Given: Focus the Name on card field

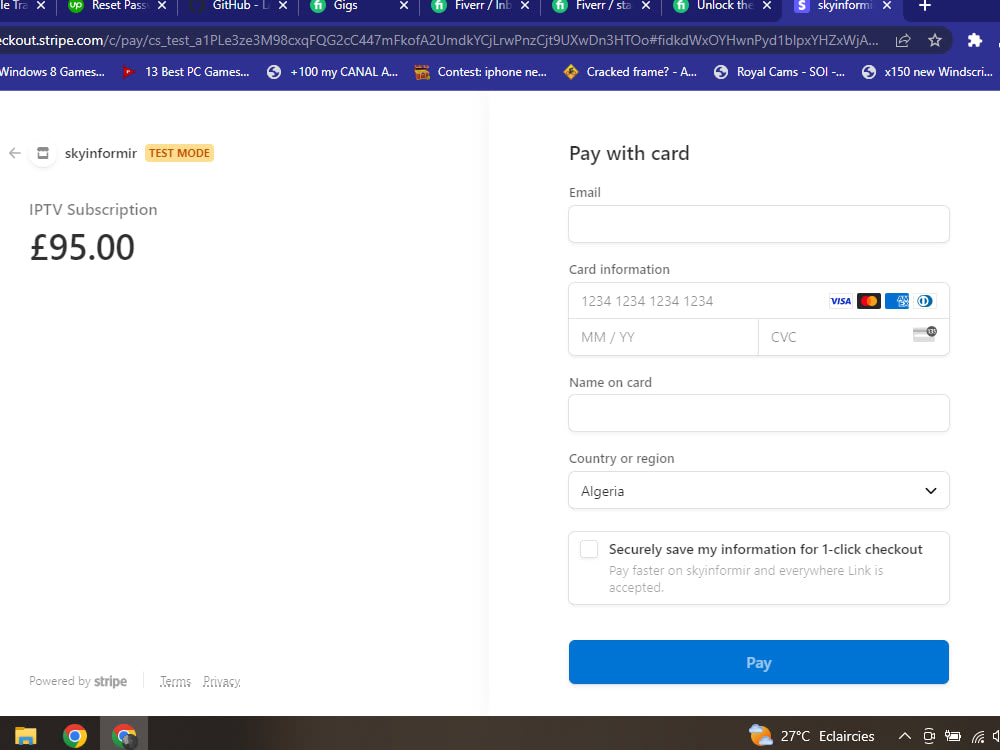Looking at the screenshot, I should (x=758, y=413).
